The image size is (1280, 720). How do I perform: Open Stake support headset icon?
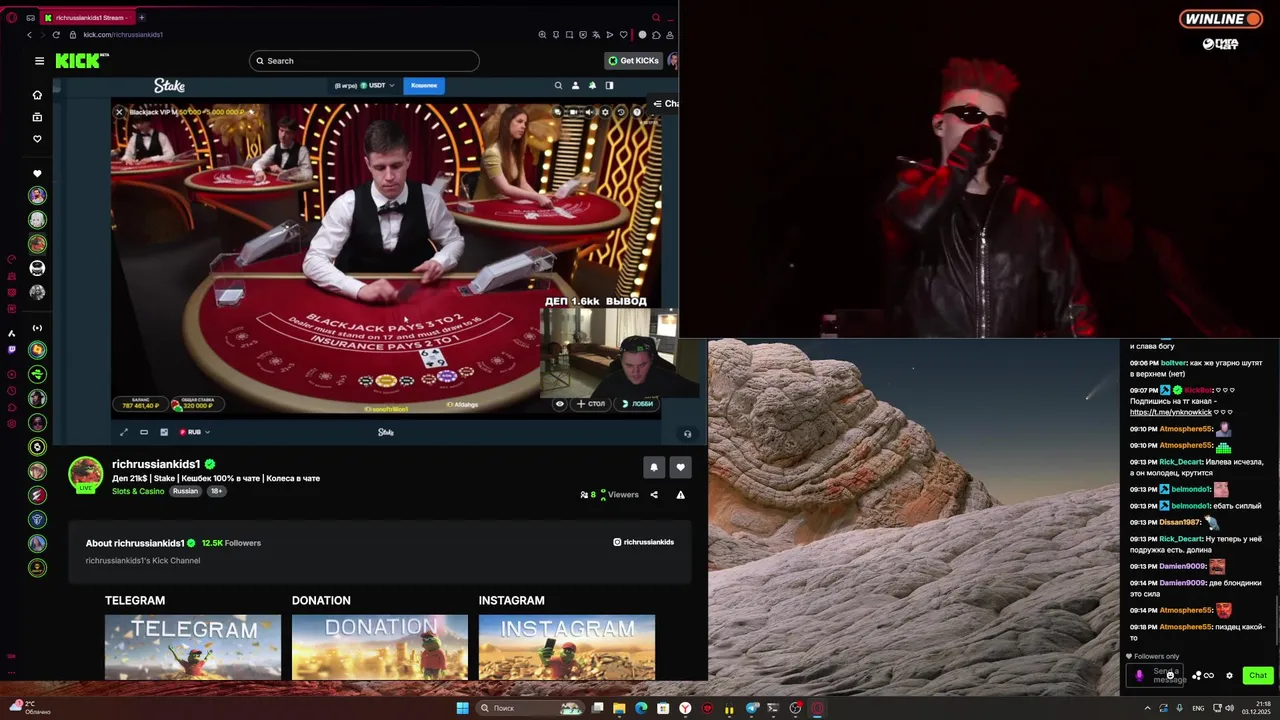pos(687,433)
